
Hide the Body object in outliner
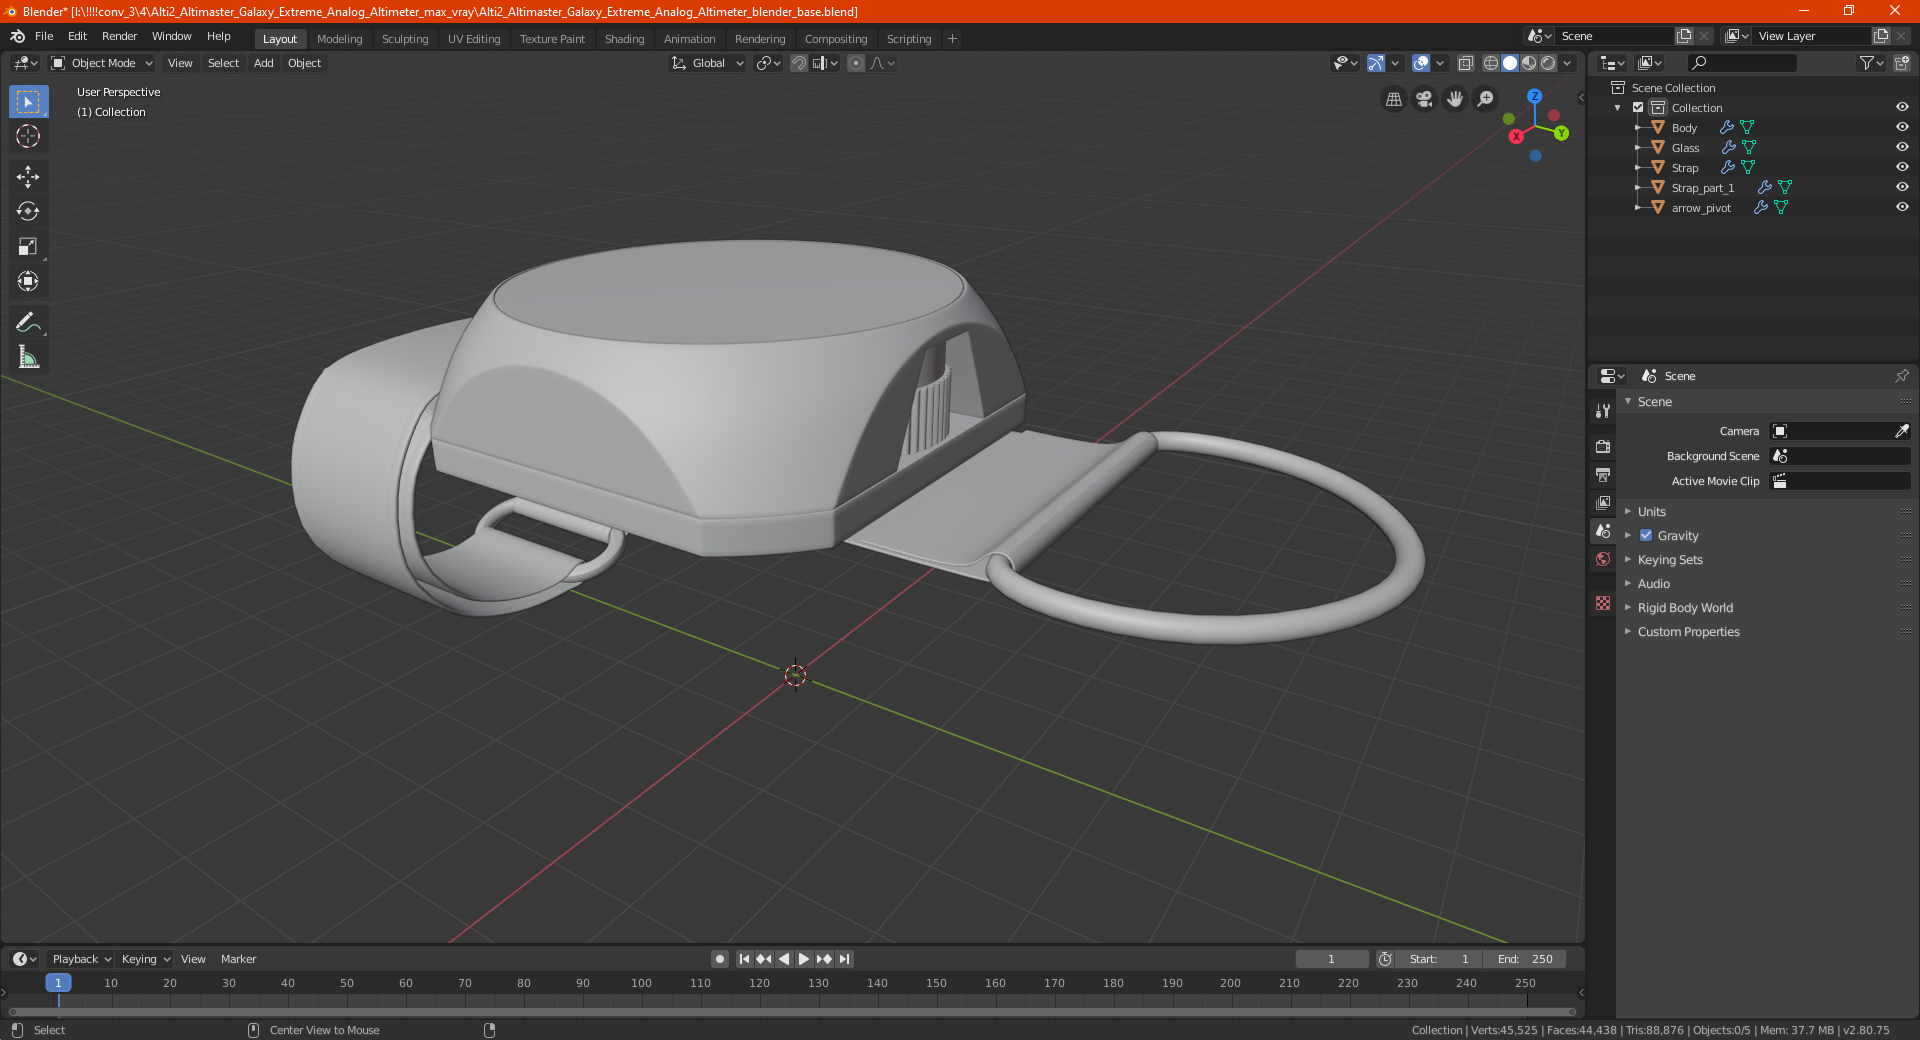[1902, 127]
